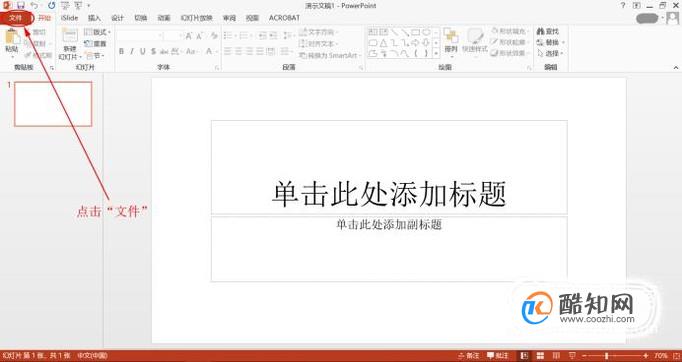The image size is (682, 362).
Task: Open the Change Case (Aa) dropdown
Action: [x=191, y=51]
